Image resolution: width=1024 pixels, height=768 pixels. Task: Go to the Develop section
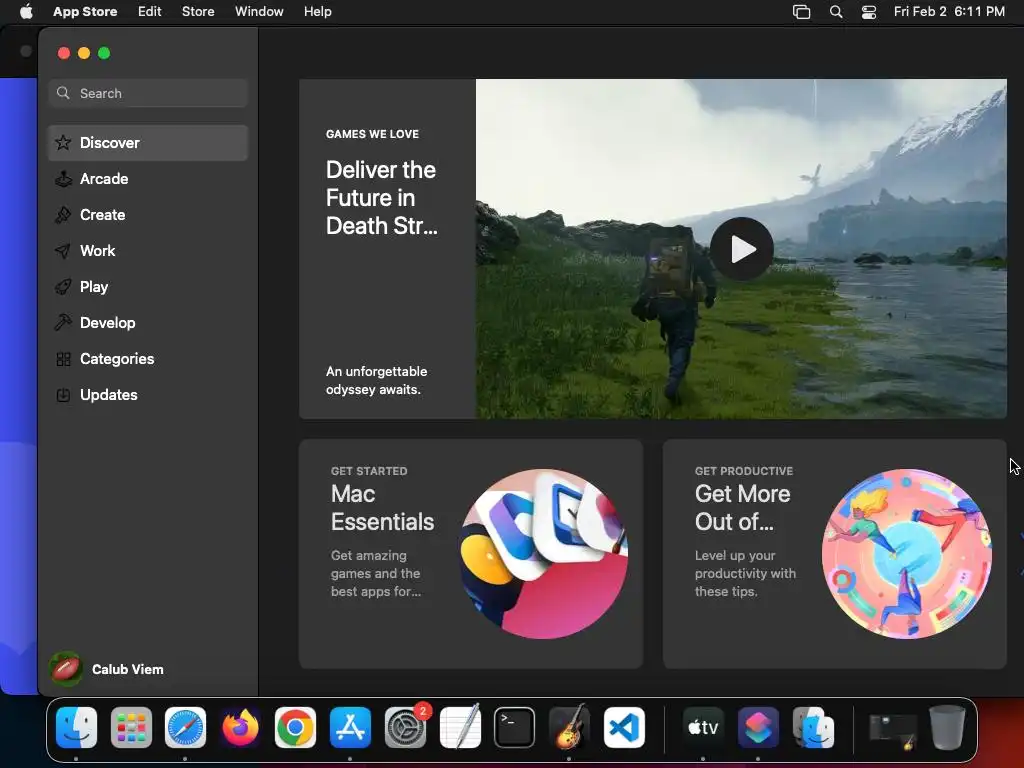pos(148,322)
